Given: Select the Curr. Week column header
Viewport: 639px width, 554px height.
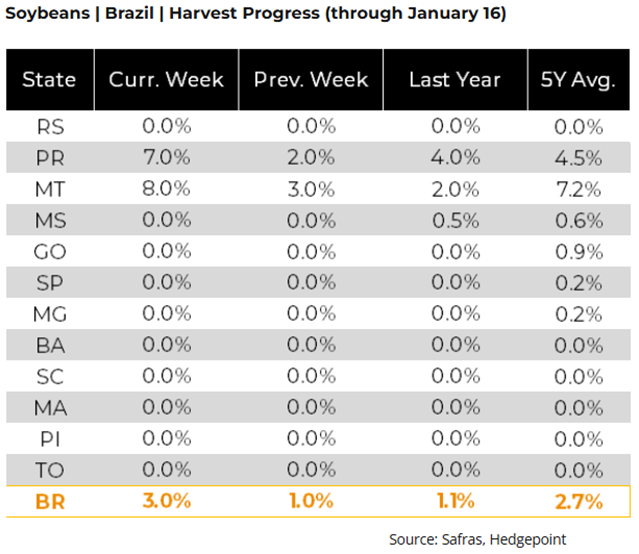Looking at the screenshot, I should (x=166, y=80).
